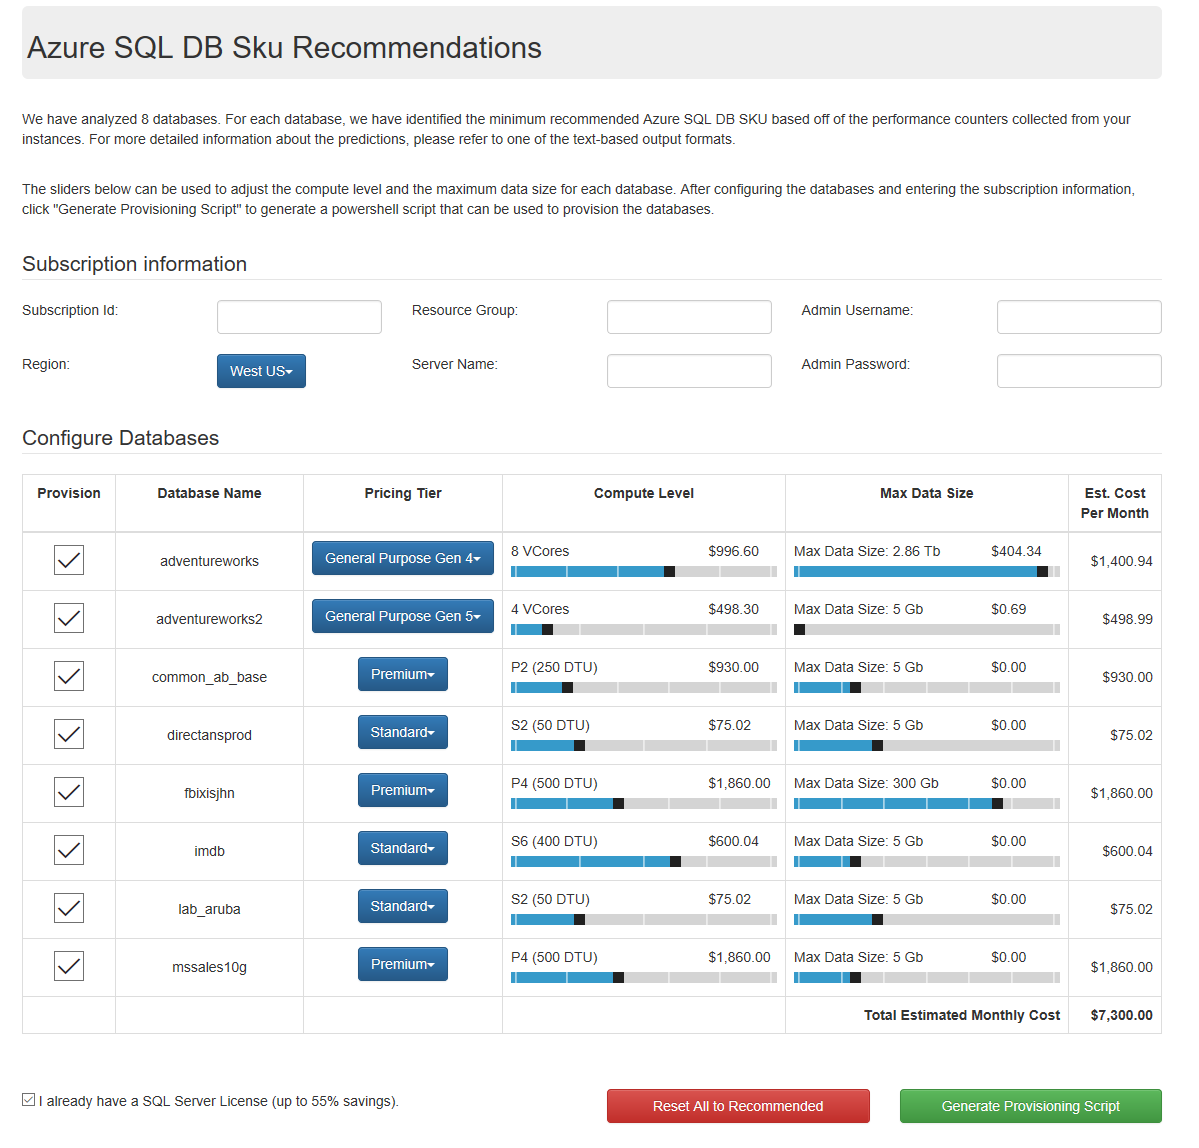Uncheck Provision for lab_aruba

click(68, 908)
